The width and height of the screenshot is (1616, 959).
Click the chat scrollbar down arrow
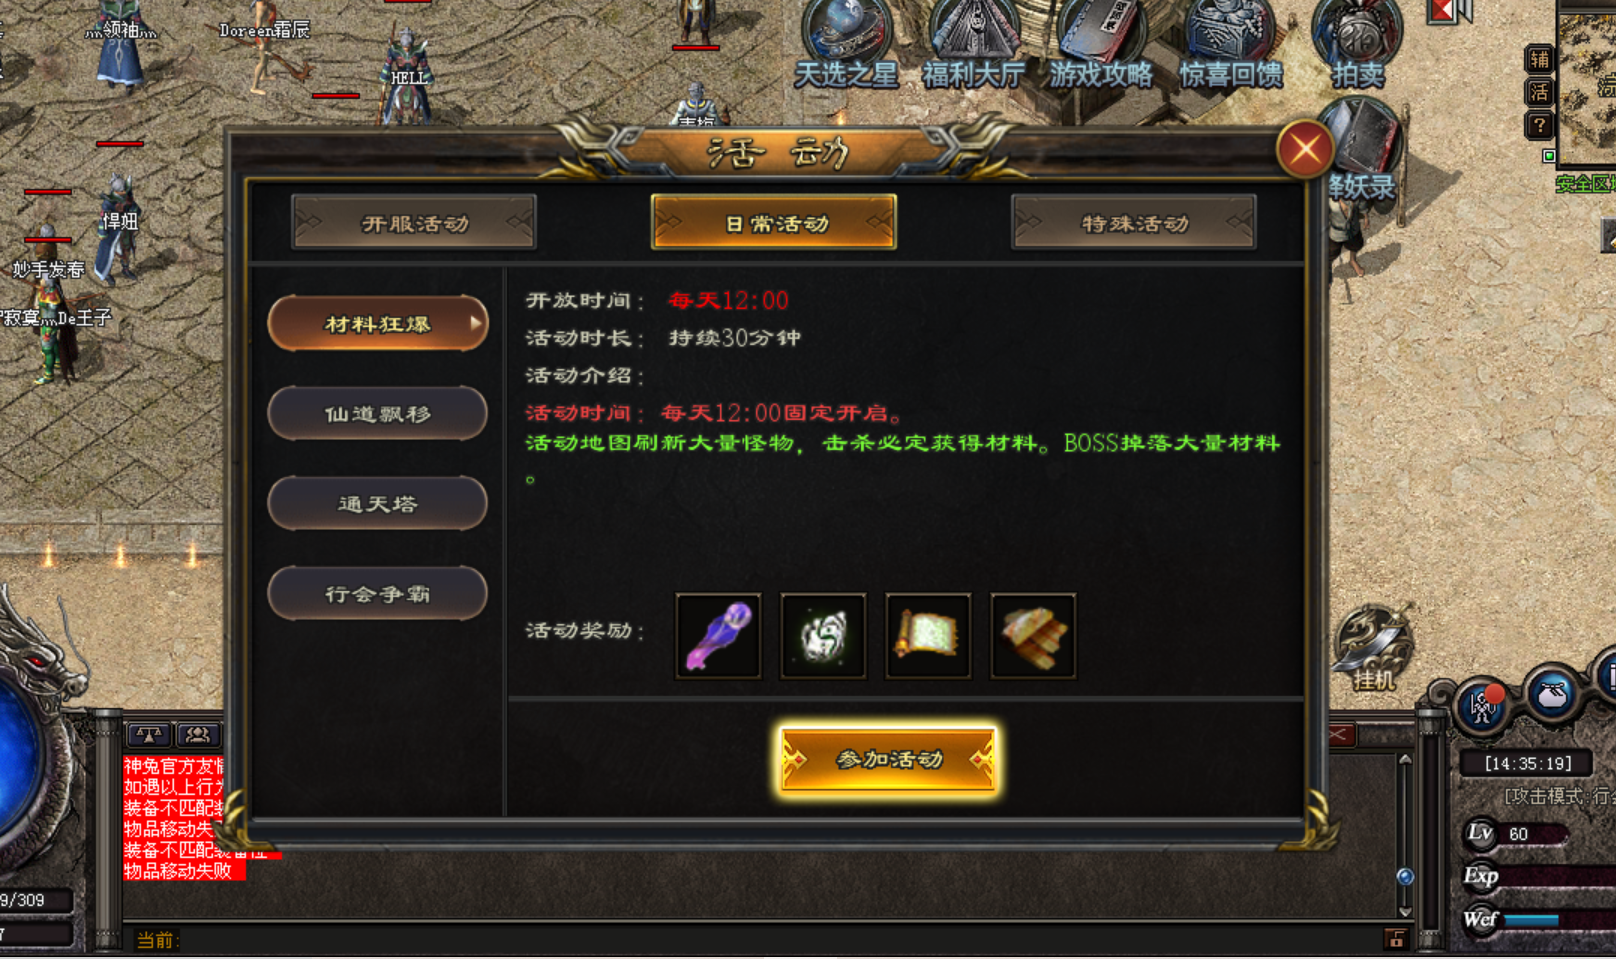(x=1405, y=911)
